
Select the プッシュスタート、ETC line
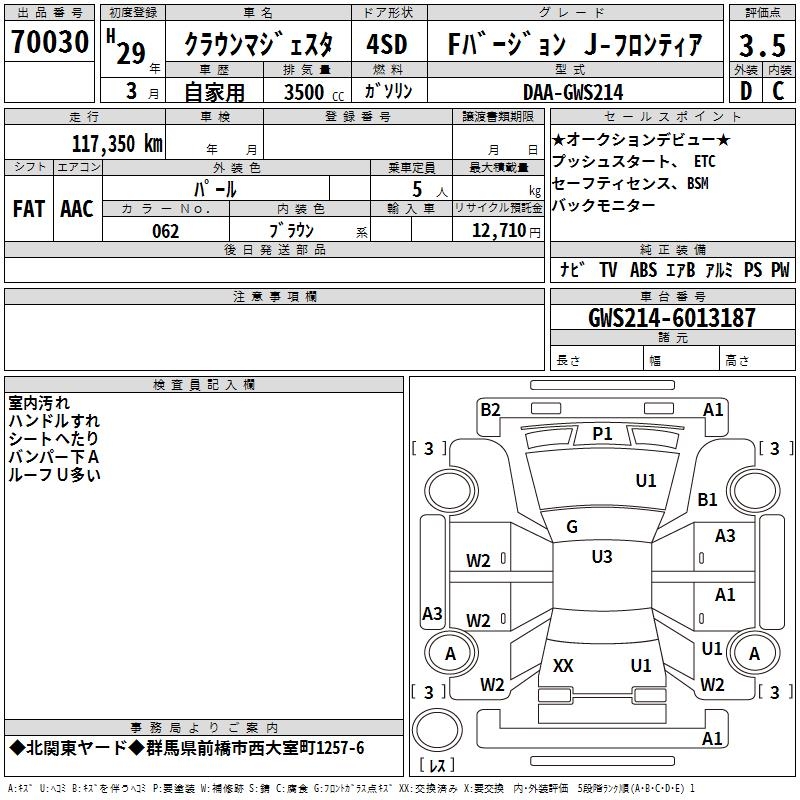click(634, 161)
